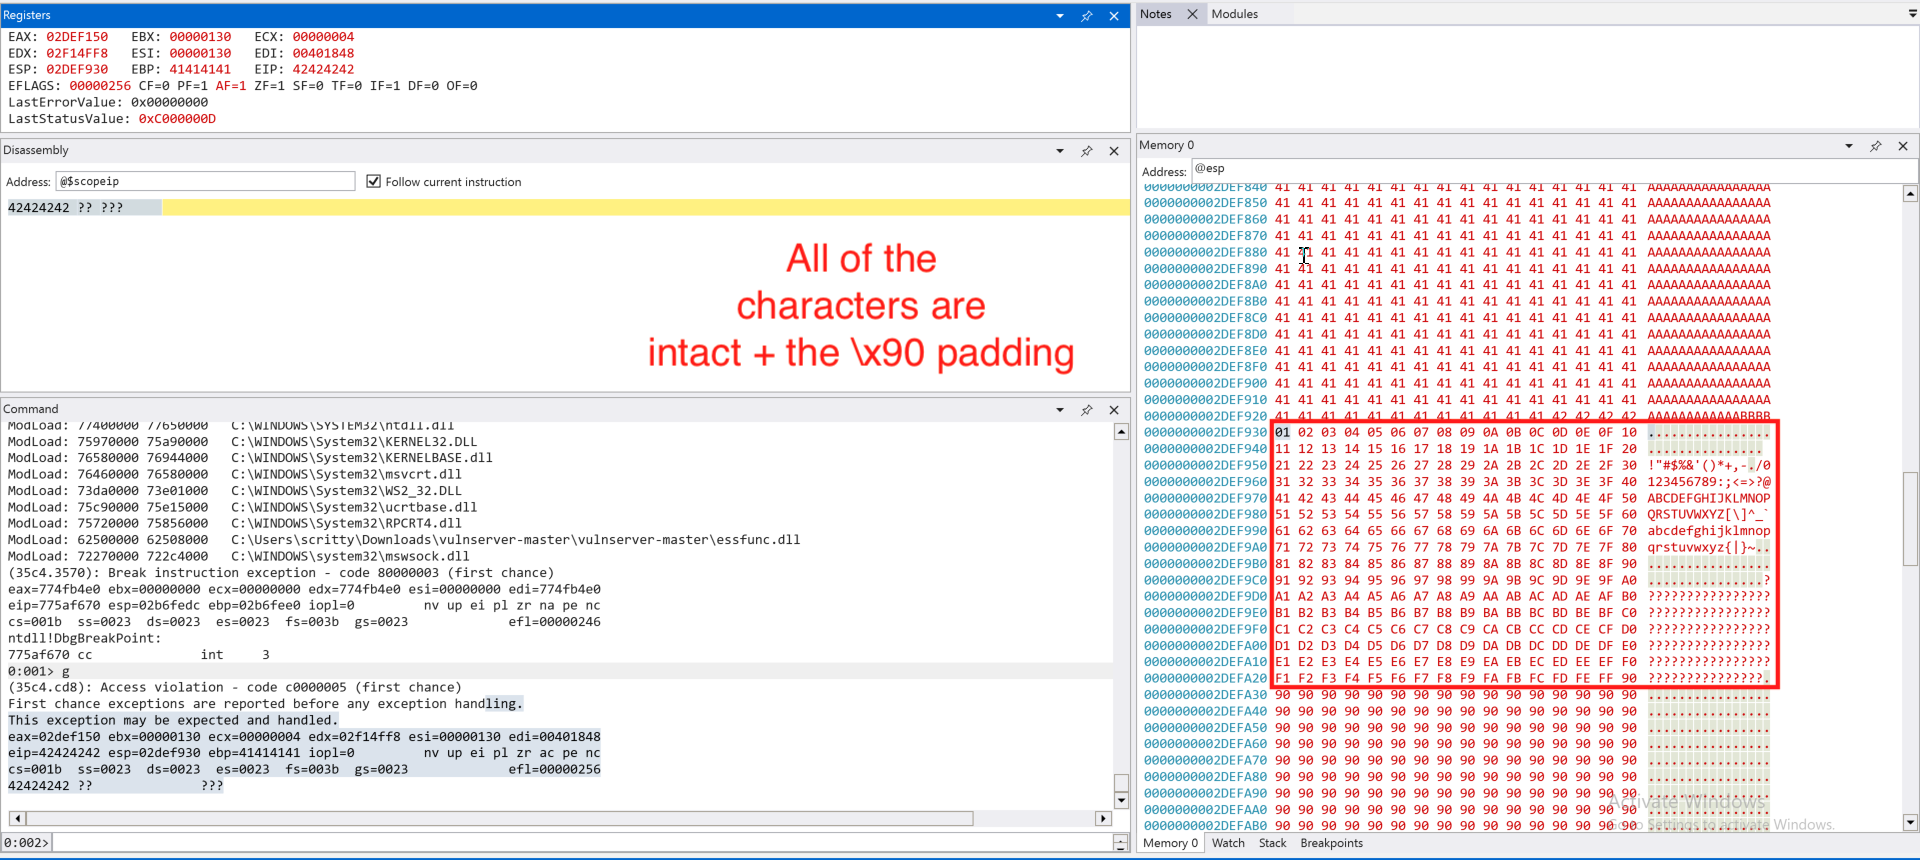The width and height of the screenshot is (1920, 860).
Task: Close the Memory 0 panel
Action: (1903, 146)
